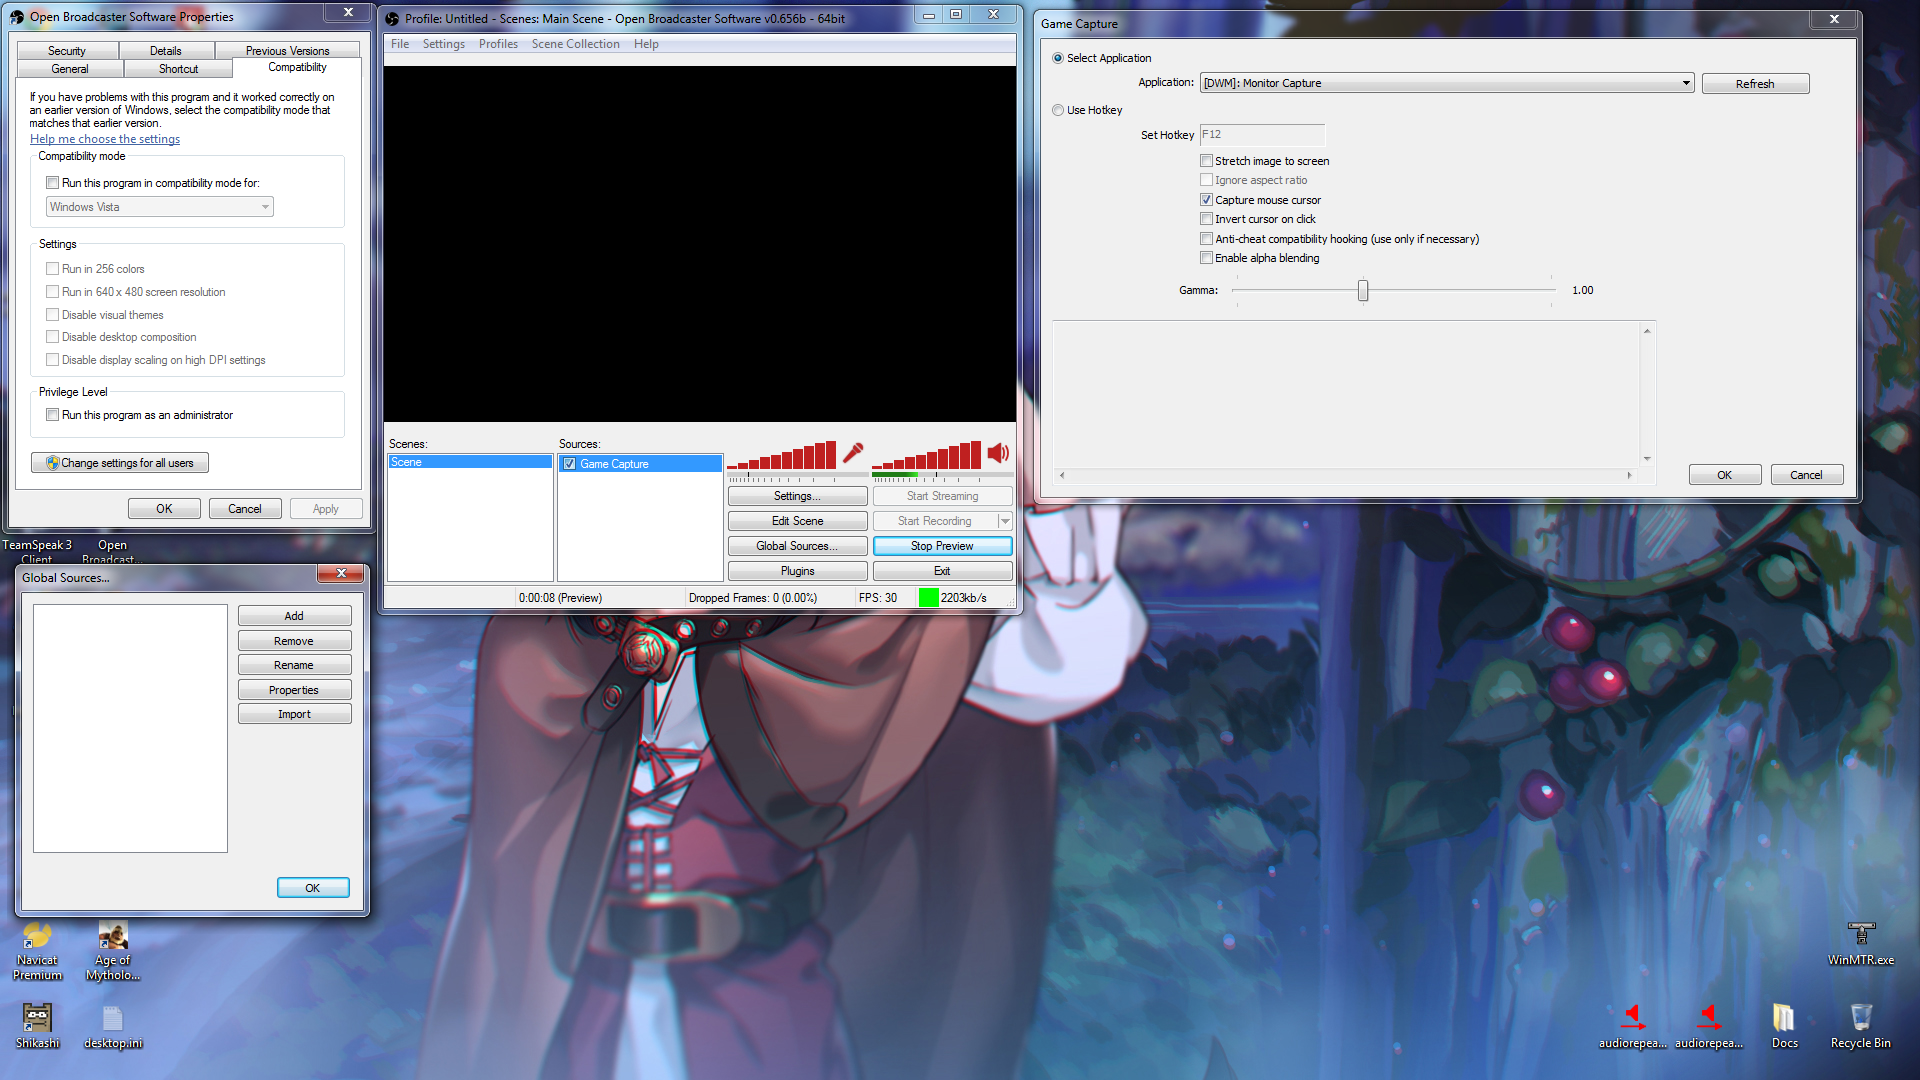Open the File menu in OBS
The width and height of the screenshot is (1920, 1080).
[x=400, y=44]
